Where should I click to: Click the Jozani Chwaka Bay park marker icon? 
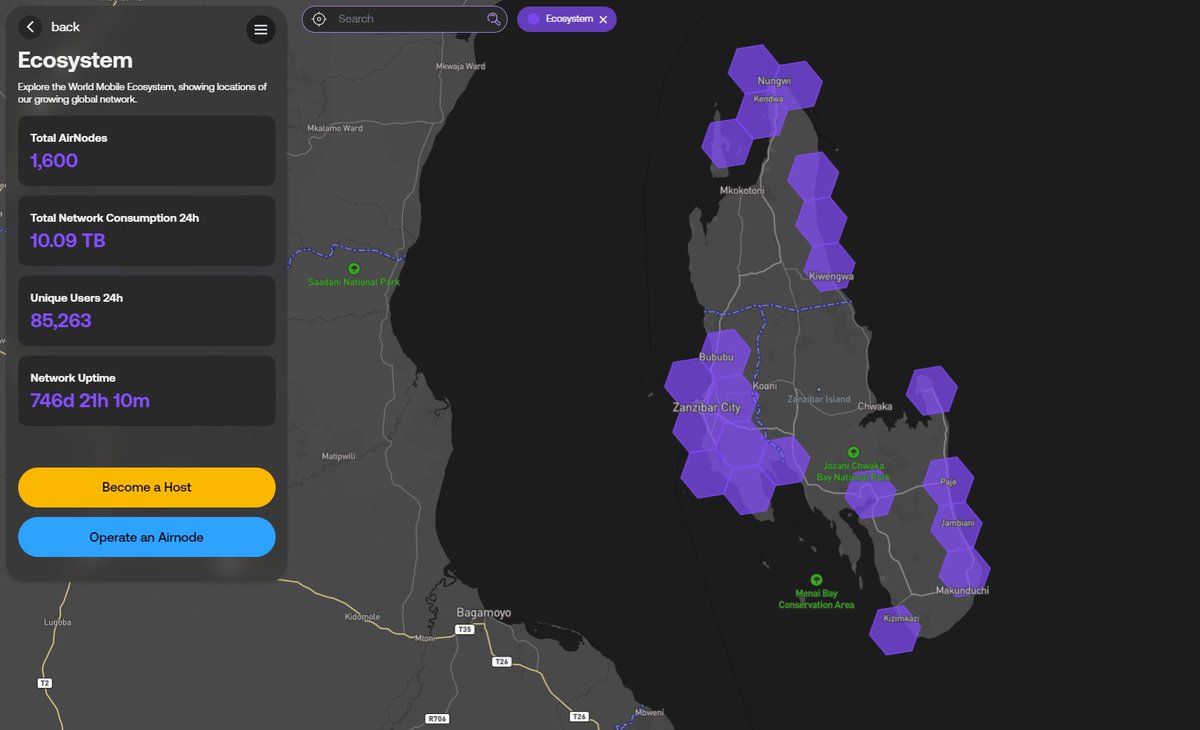click(x=853, y=453)
